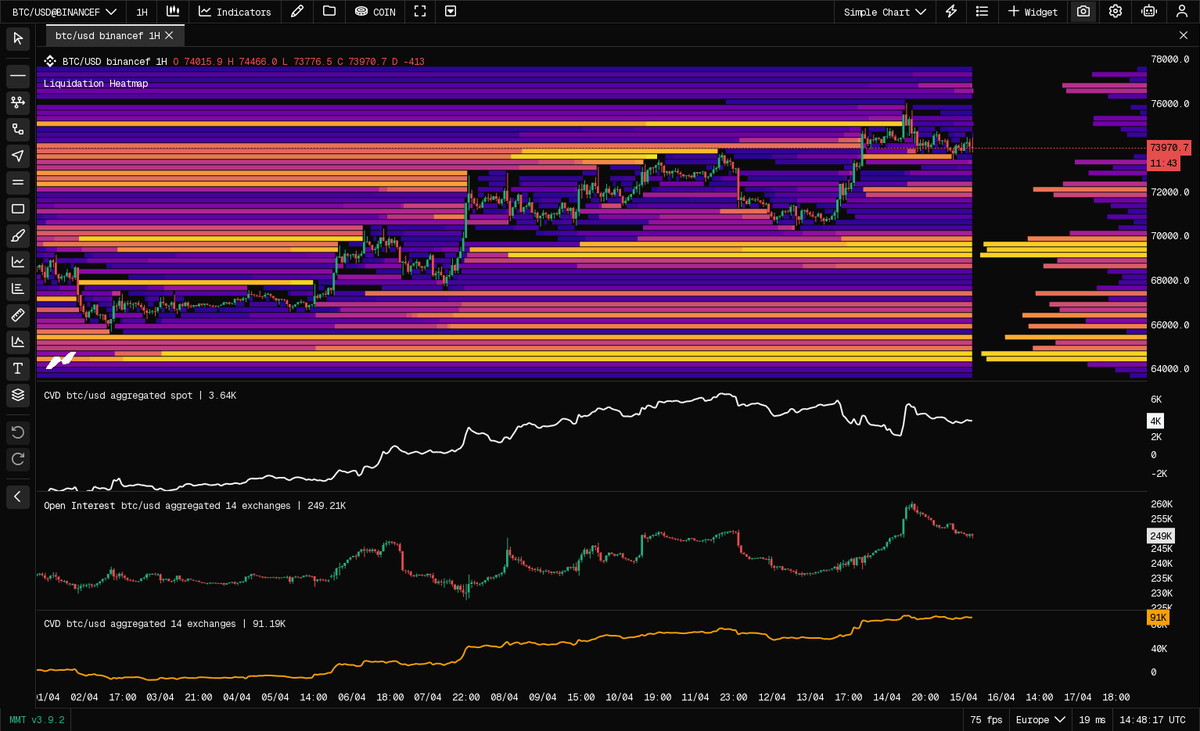Take a chart screenshot with camera icon
This screenshot has height=731, width=1200.
(1083, 12)
